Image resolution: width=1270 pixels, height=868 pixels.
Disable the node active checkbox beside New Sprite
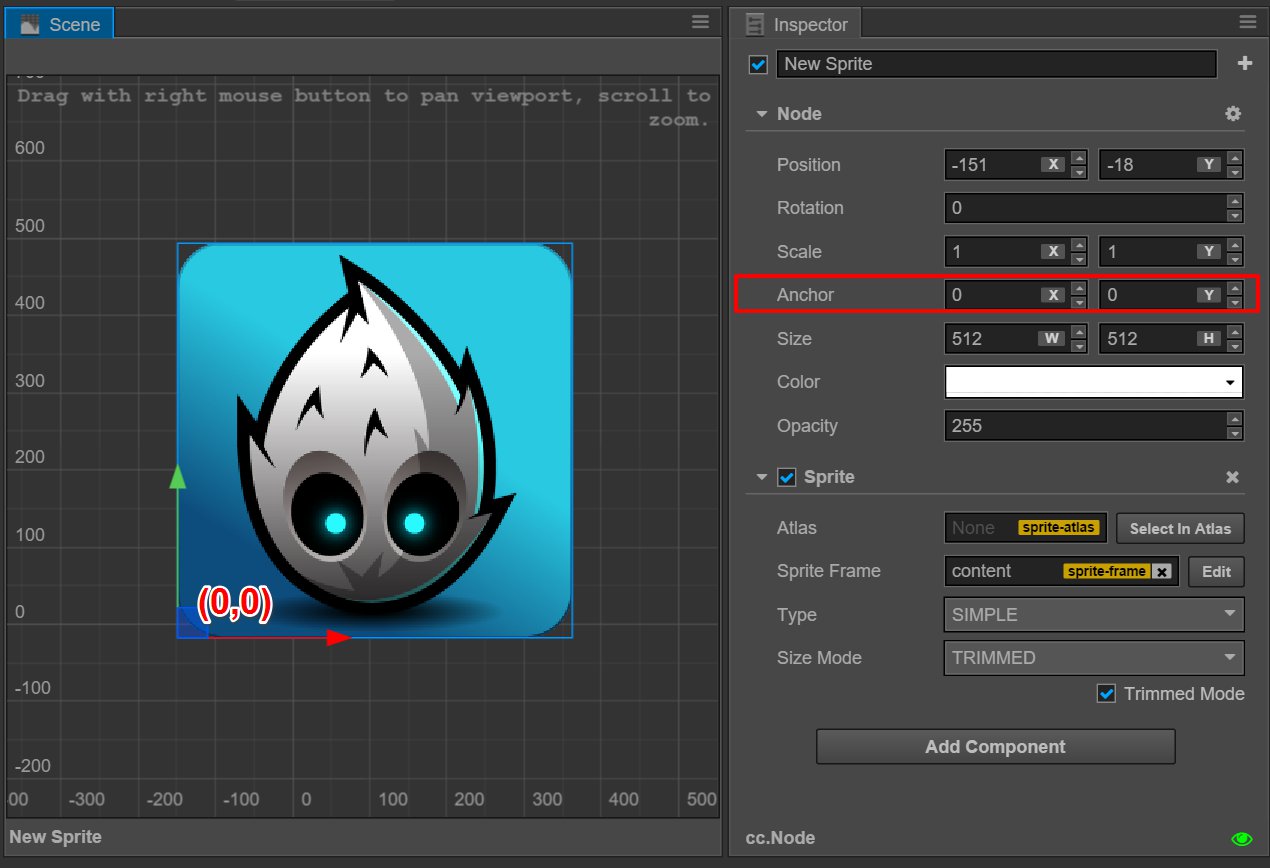point(758,65)
